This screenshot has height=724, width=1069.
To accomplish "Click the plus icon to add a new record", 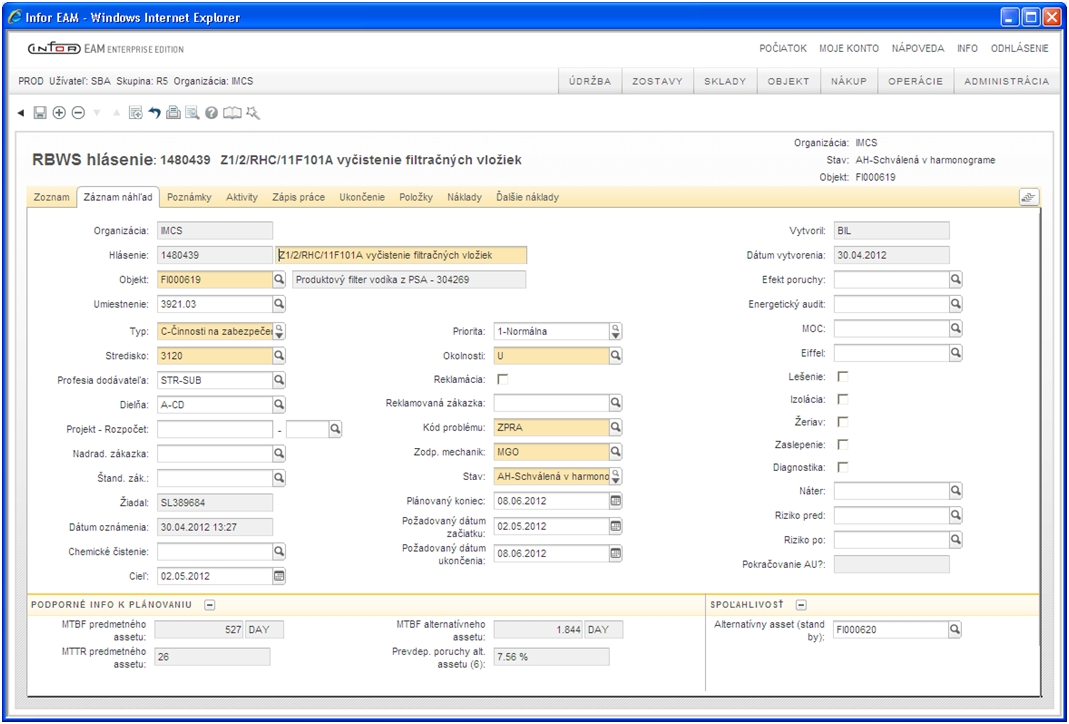I will pyautogui.click(x=59, y=113).
